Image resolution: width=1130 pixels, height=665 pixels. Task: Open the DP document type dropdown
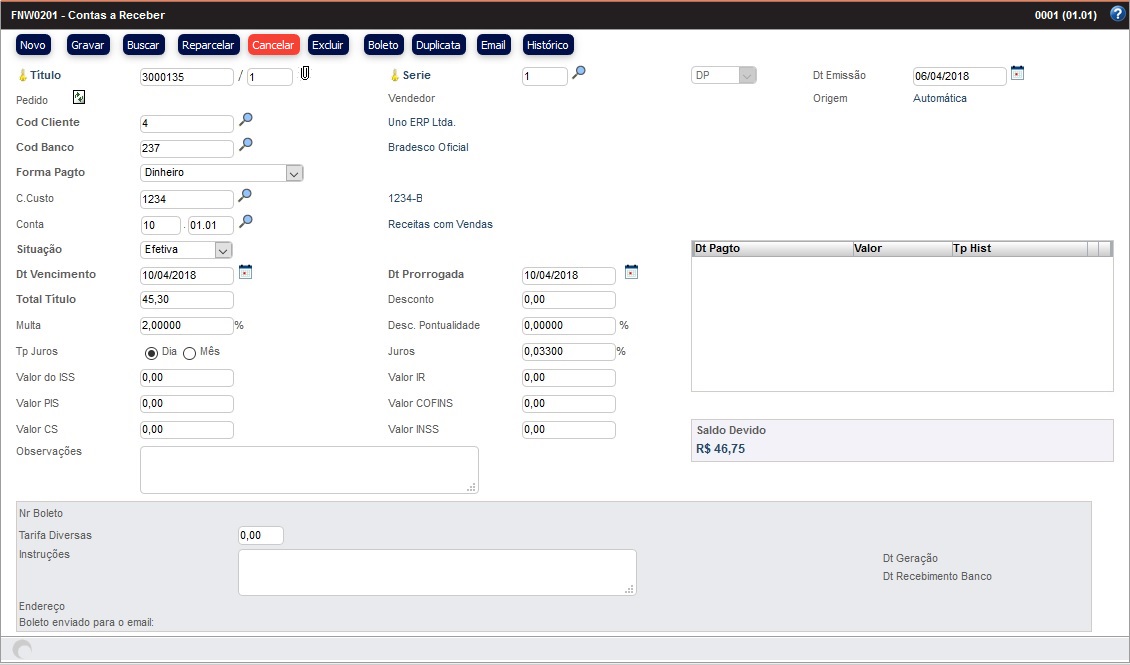(746, 76)
